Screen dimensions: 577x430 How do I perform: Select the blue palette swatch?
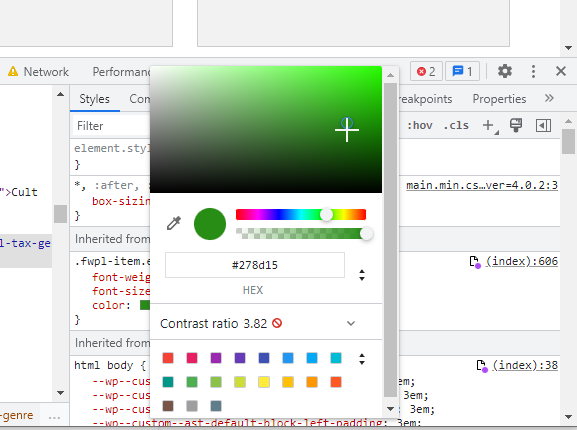coord(288,358)
